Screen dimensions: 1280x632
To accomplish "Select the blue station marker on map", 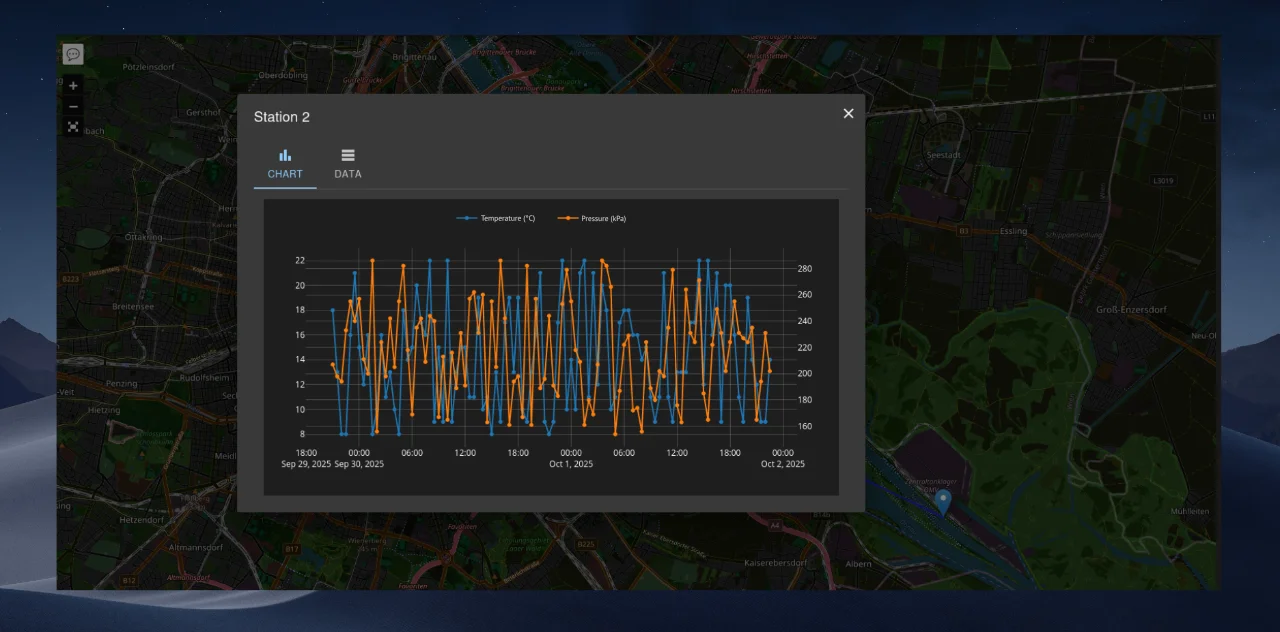I will coord(942,501).
